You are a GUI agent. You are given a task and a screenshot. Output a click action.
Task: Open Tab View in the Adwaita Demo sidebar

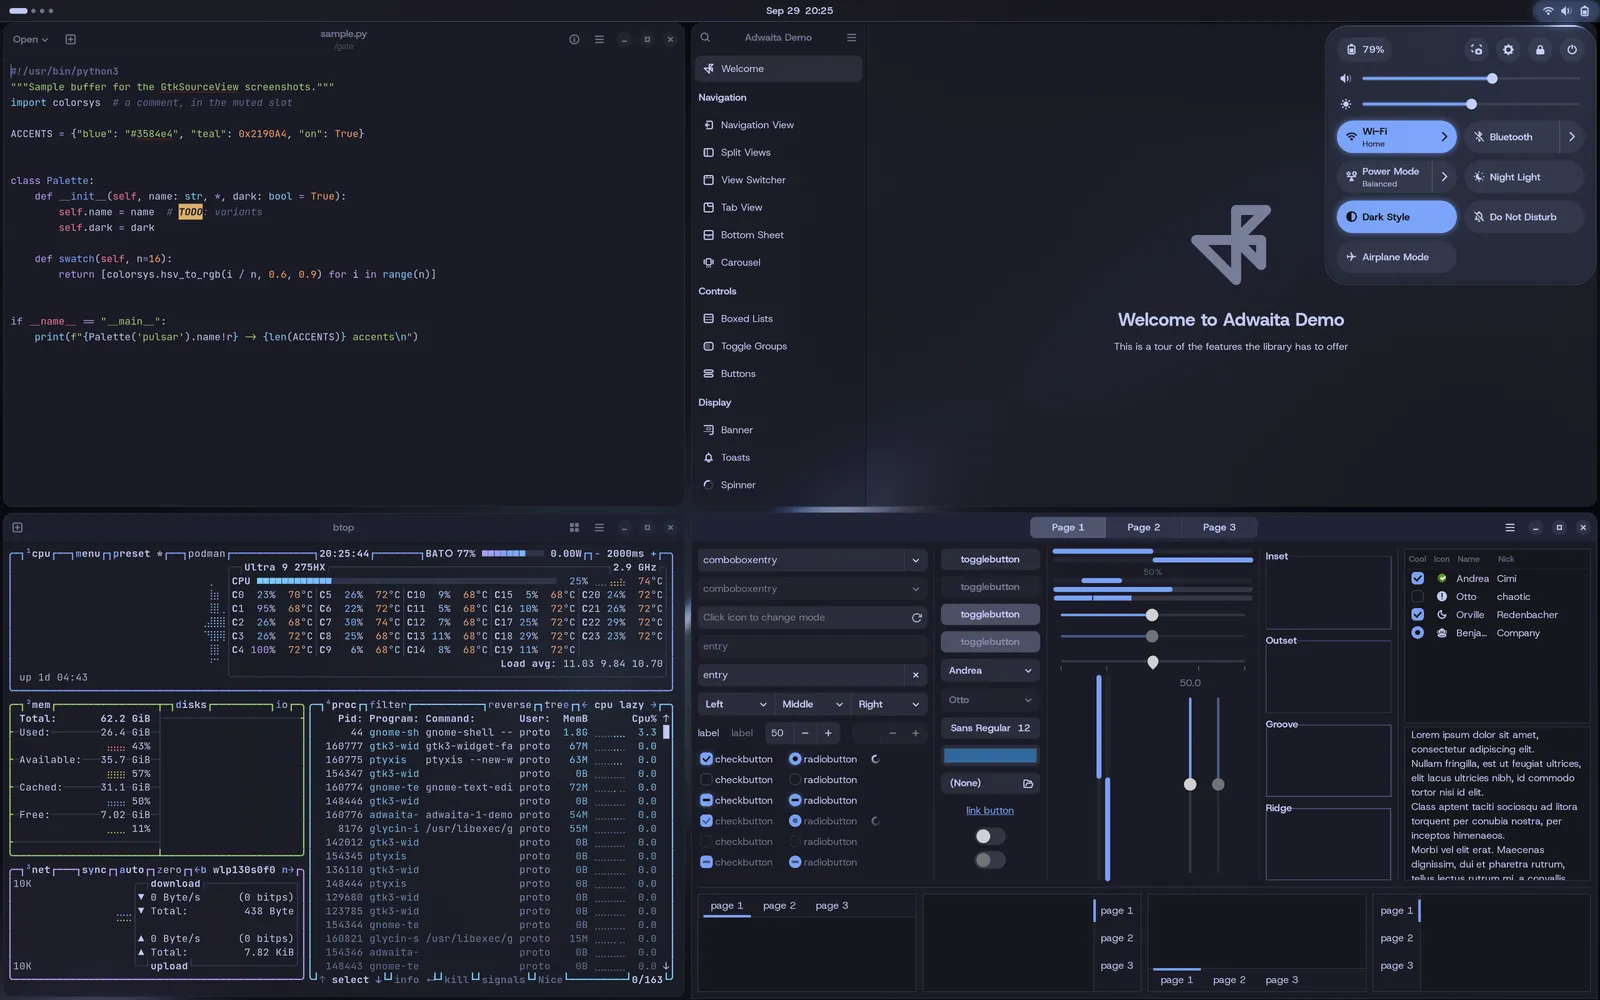[778, 207]
